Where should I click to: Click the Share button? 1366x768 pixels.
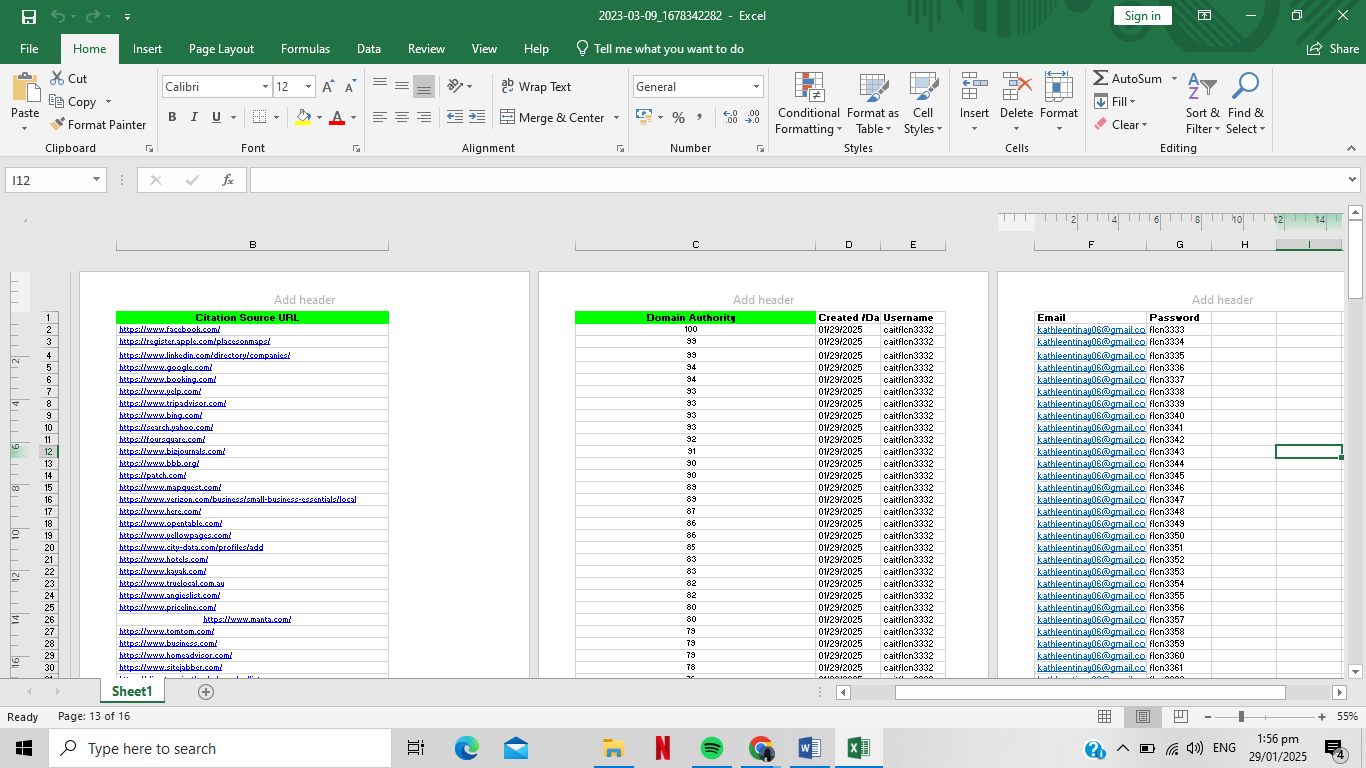click(1332, 48)
